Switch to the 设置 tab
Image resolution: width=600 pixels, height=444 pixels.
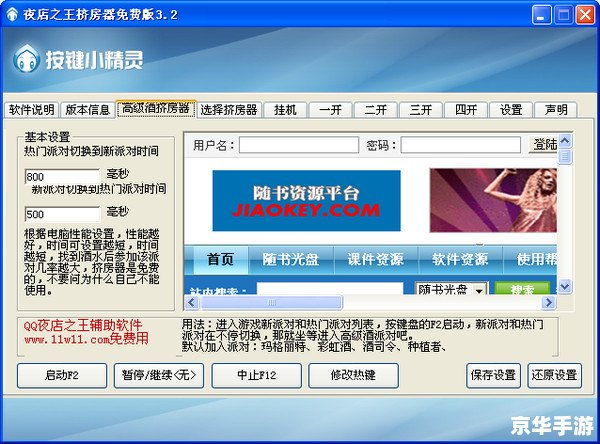[x=511, y=110]
